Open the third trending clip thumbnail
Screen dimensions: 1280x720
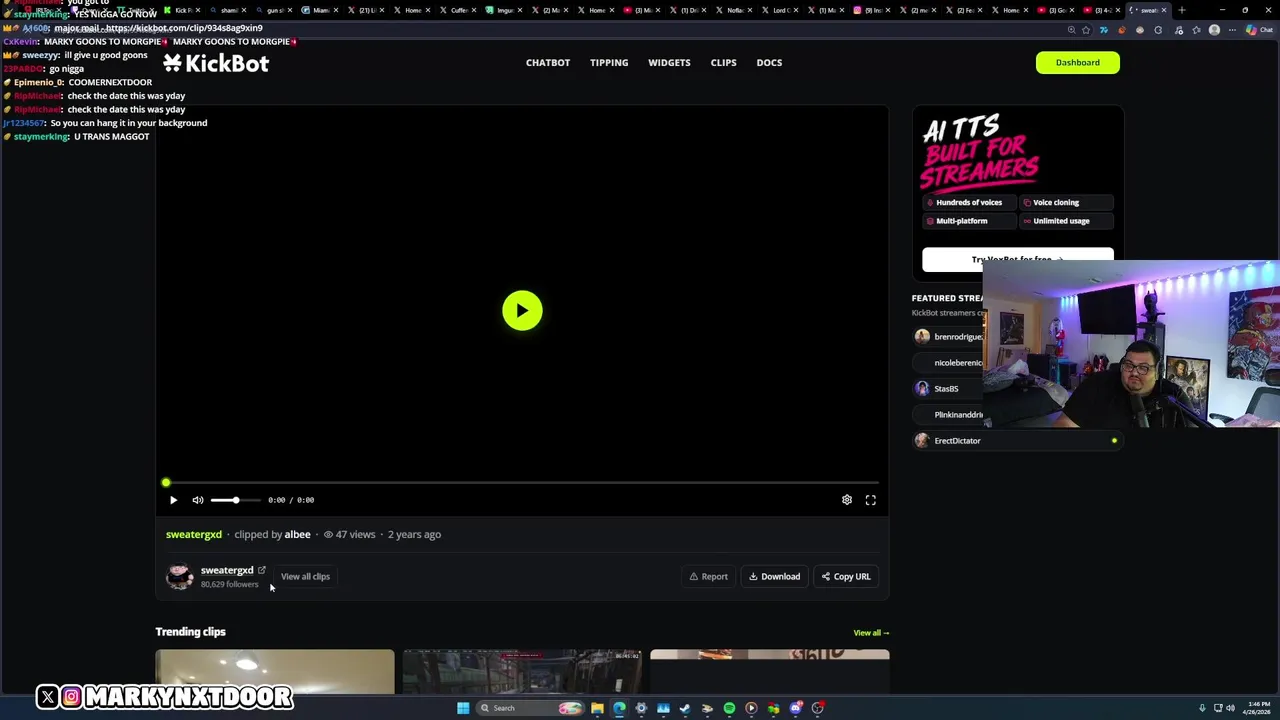[x=769, y=671]
